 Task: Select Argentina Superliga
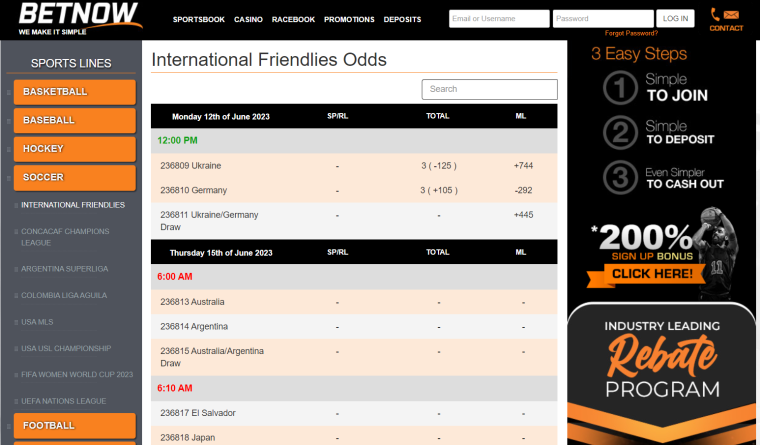click(x=64, y=269)
